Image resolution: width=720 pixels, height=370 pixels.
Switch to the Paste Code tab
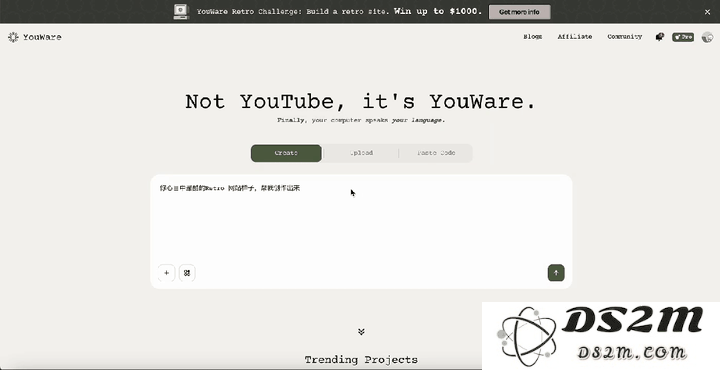[436, 153]
